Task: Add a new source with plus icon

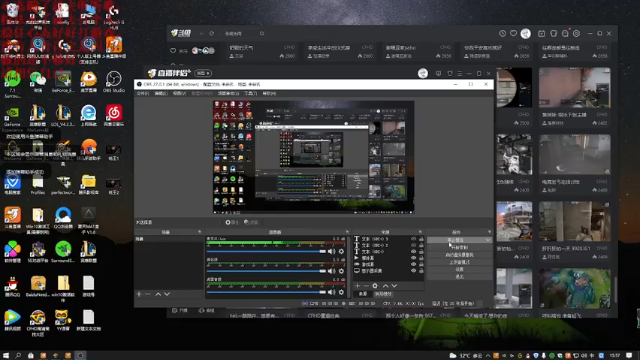Action: pyautogui.click(x=358, y=286)
